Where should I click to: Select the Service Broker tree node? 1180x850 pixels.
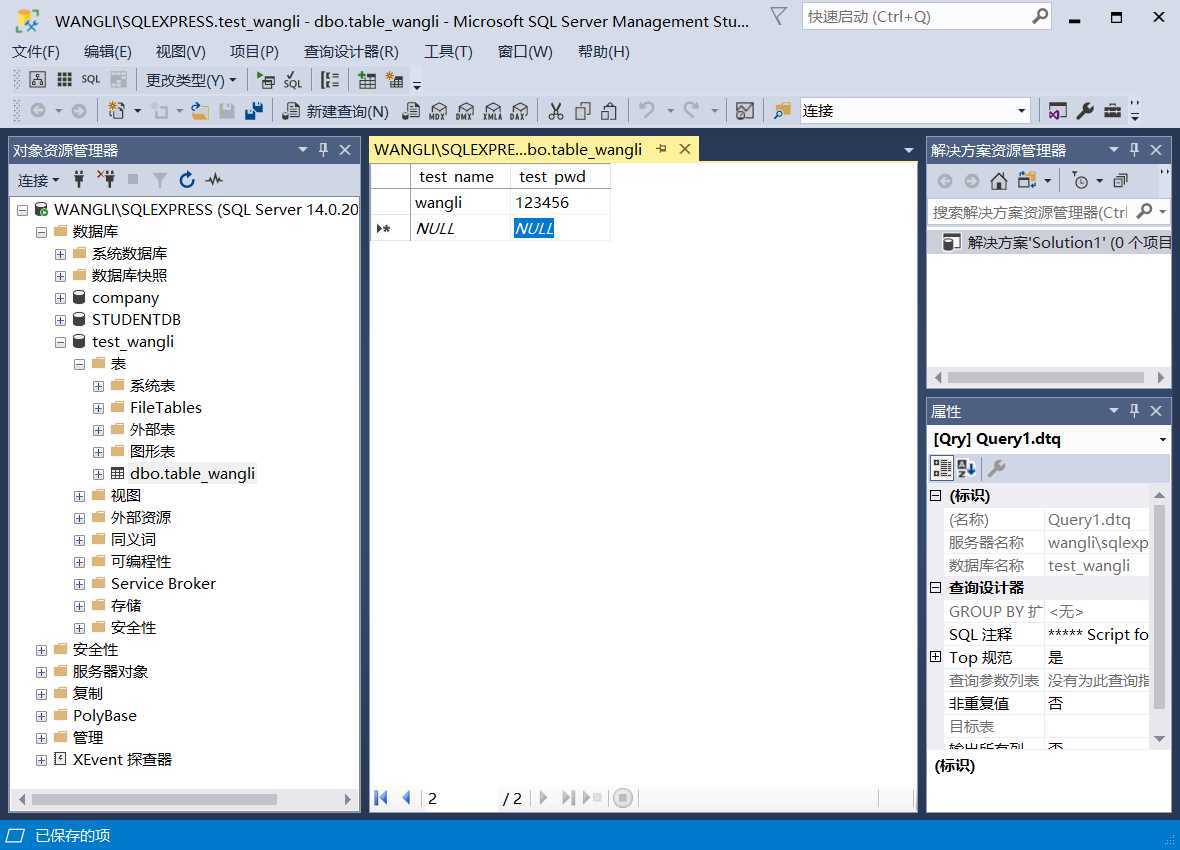coord(163,583)
